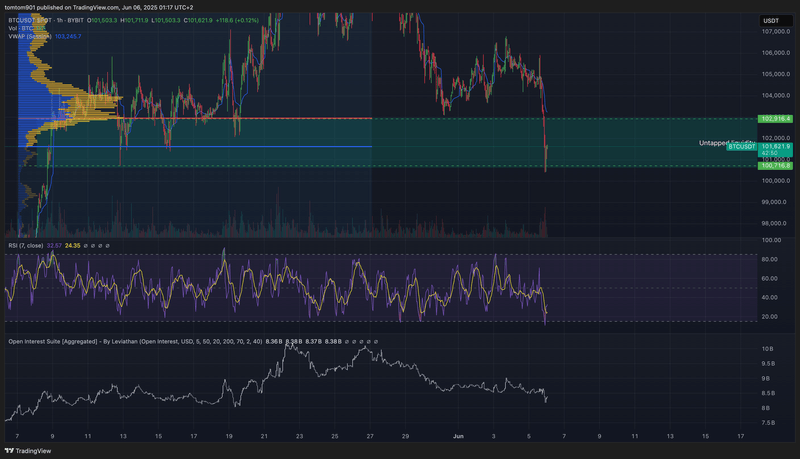
Task: Click the published by tomtom901 header text
Action: pos(98,8)
